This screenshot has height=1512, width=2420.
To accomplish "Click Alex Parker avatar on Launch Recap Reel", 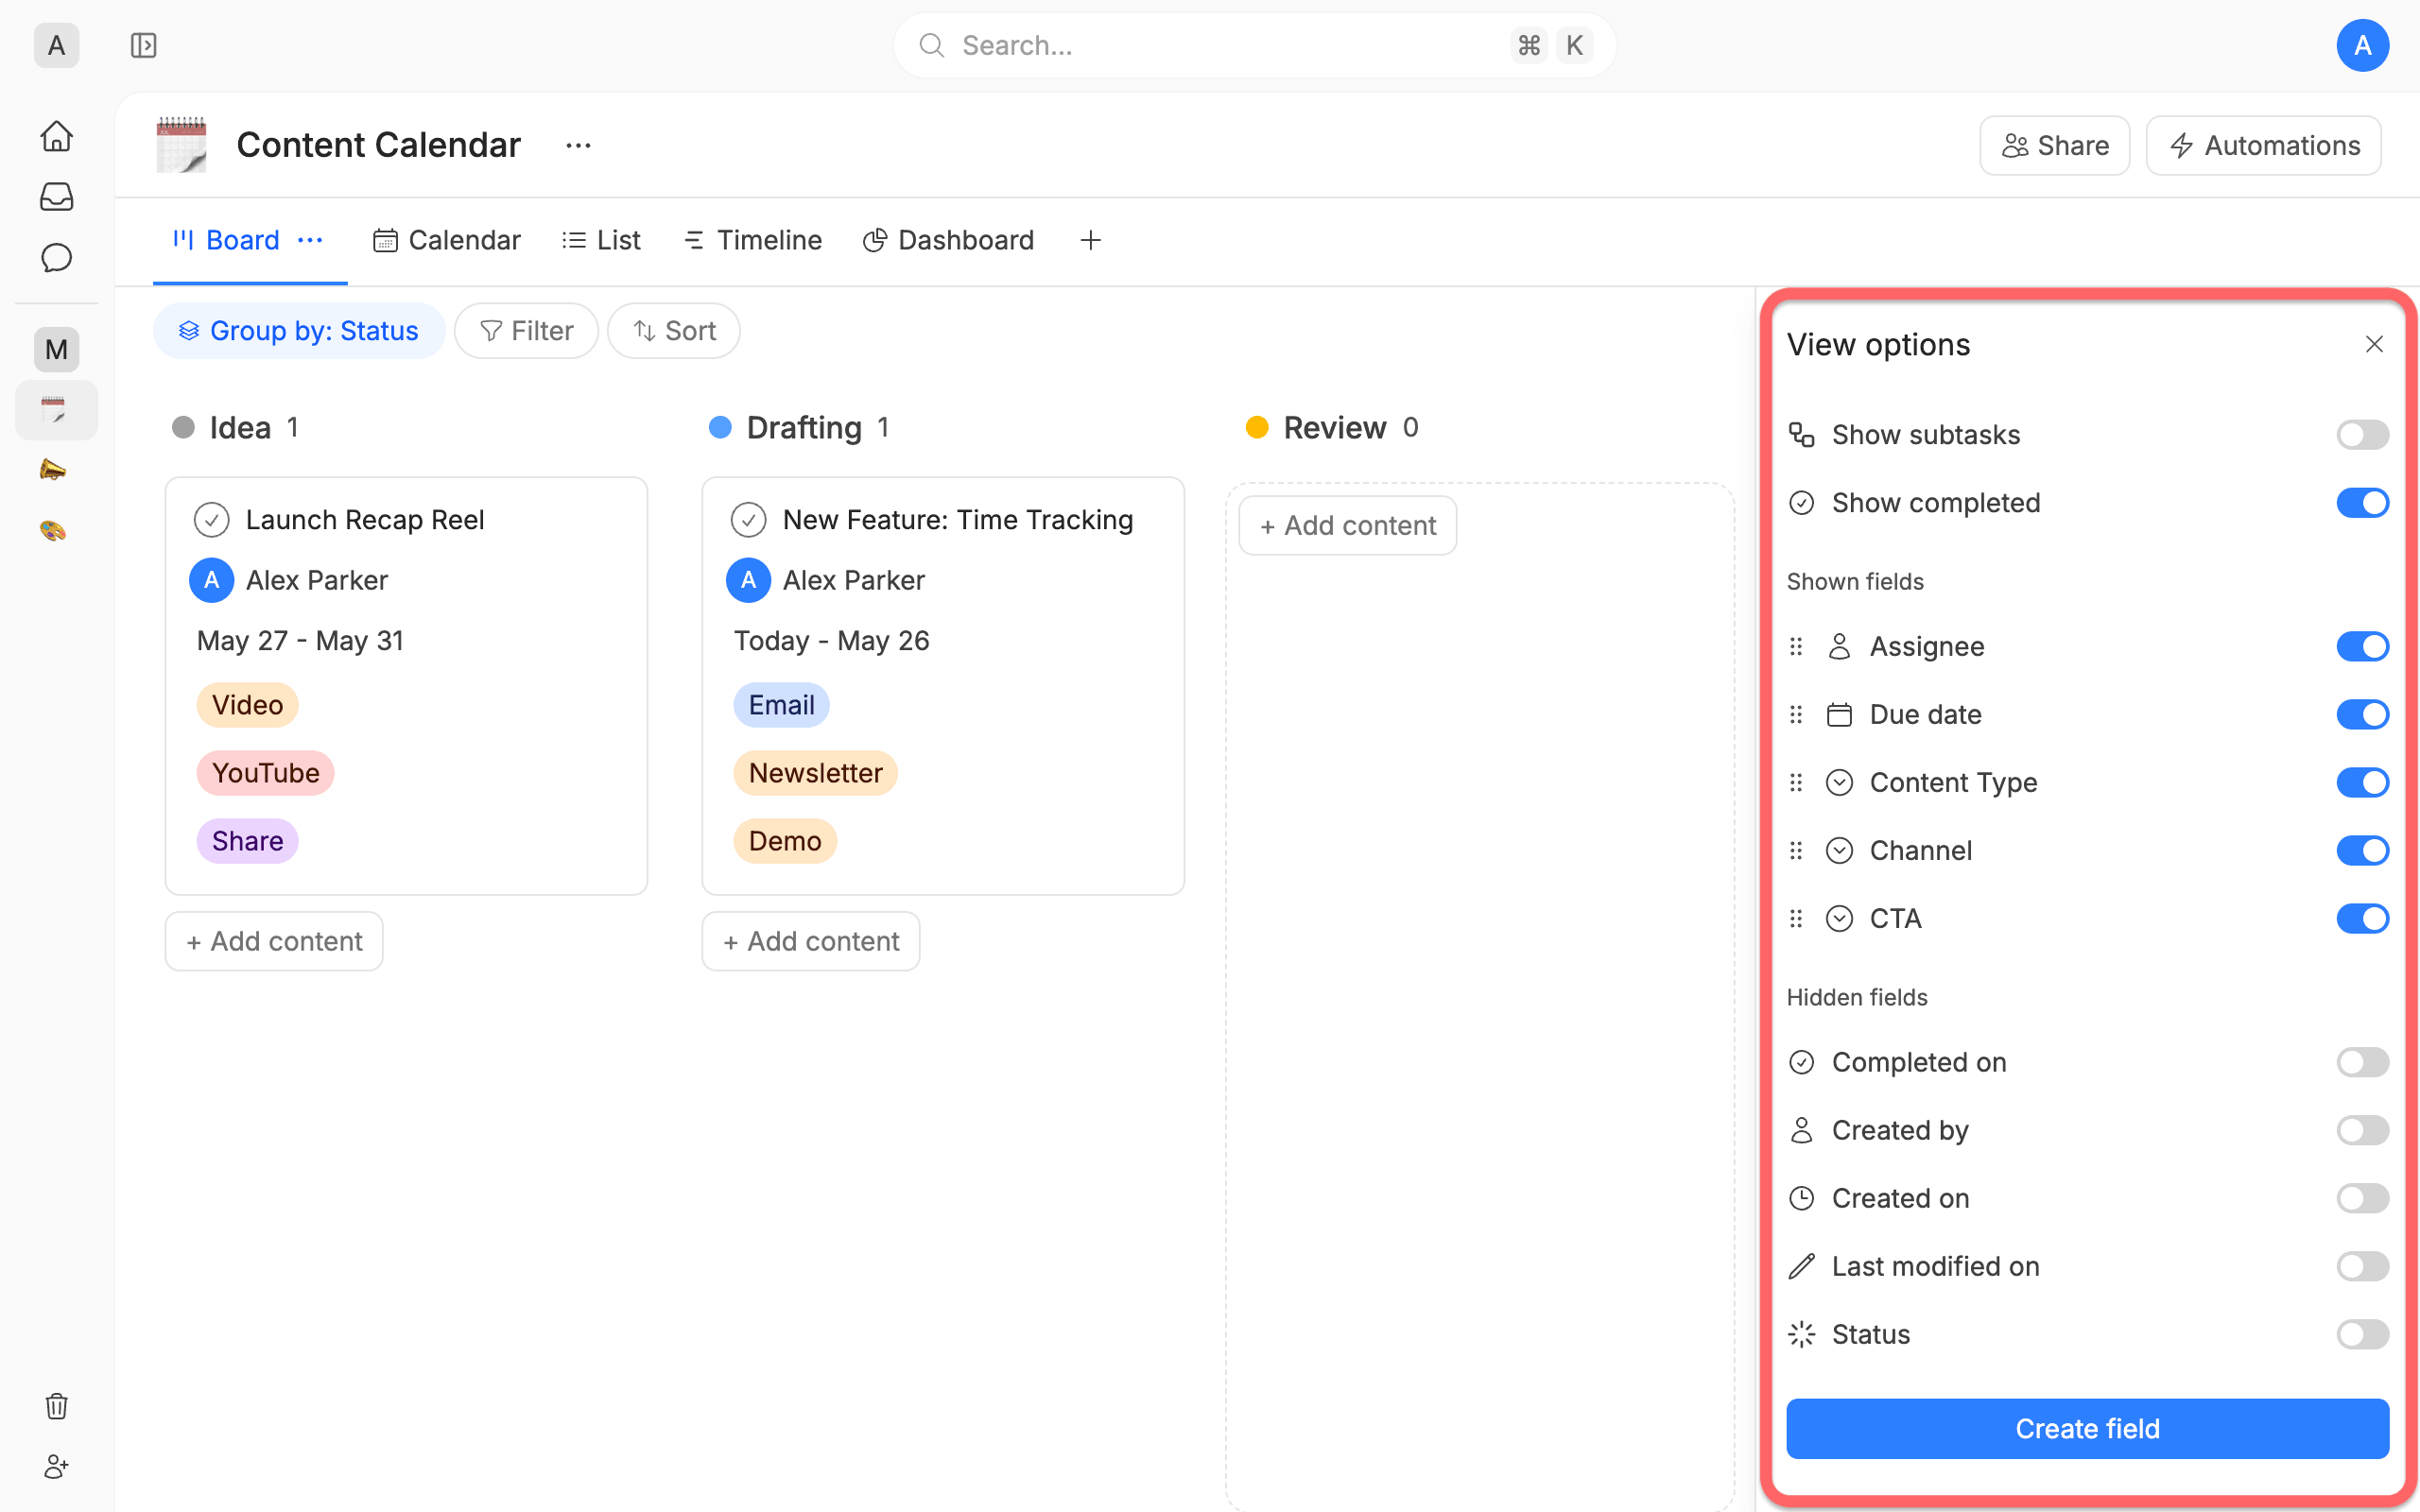I will click(x=211, y=580).
